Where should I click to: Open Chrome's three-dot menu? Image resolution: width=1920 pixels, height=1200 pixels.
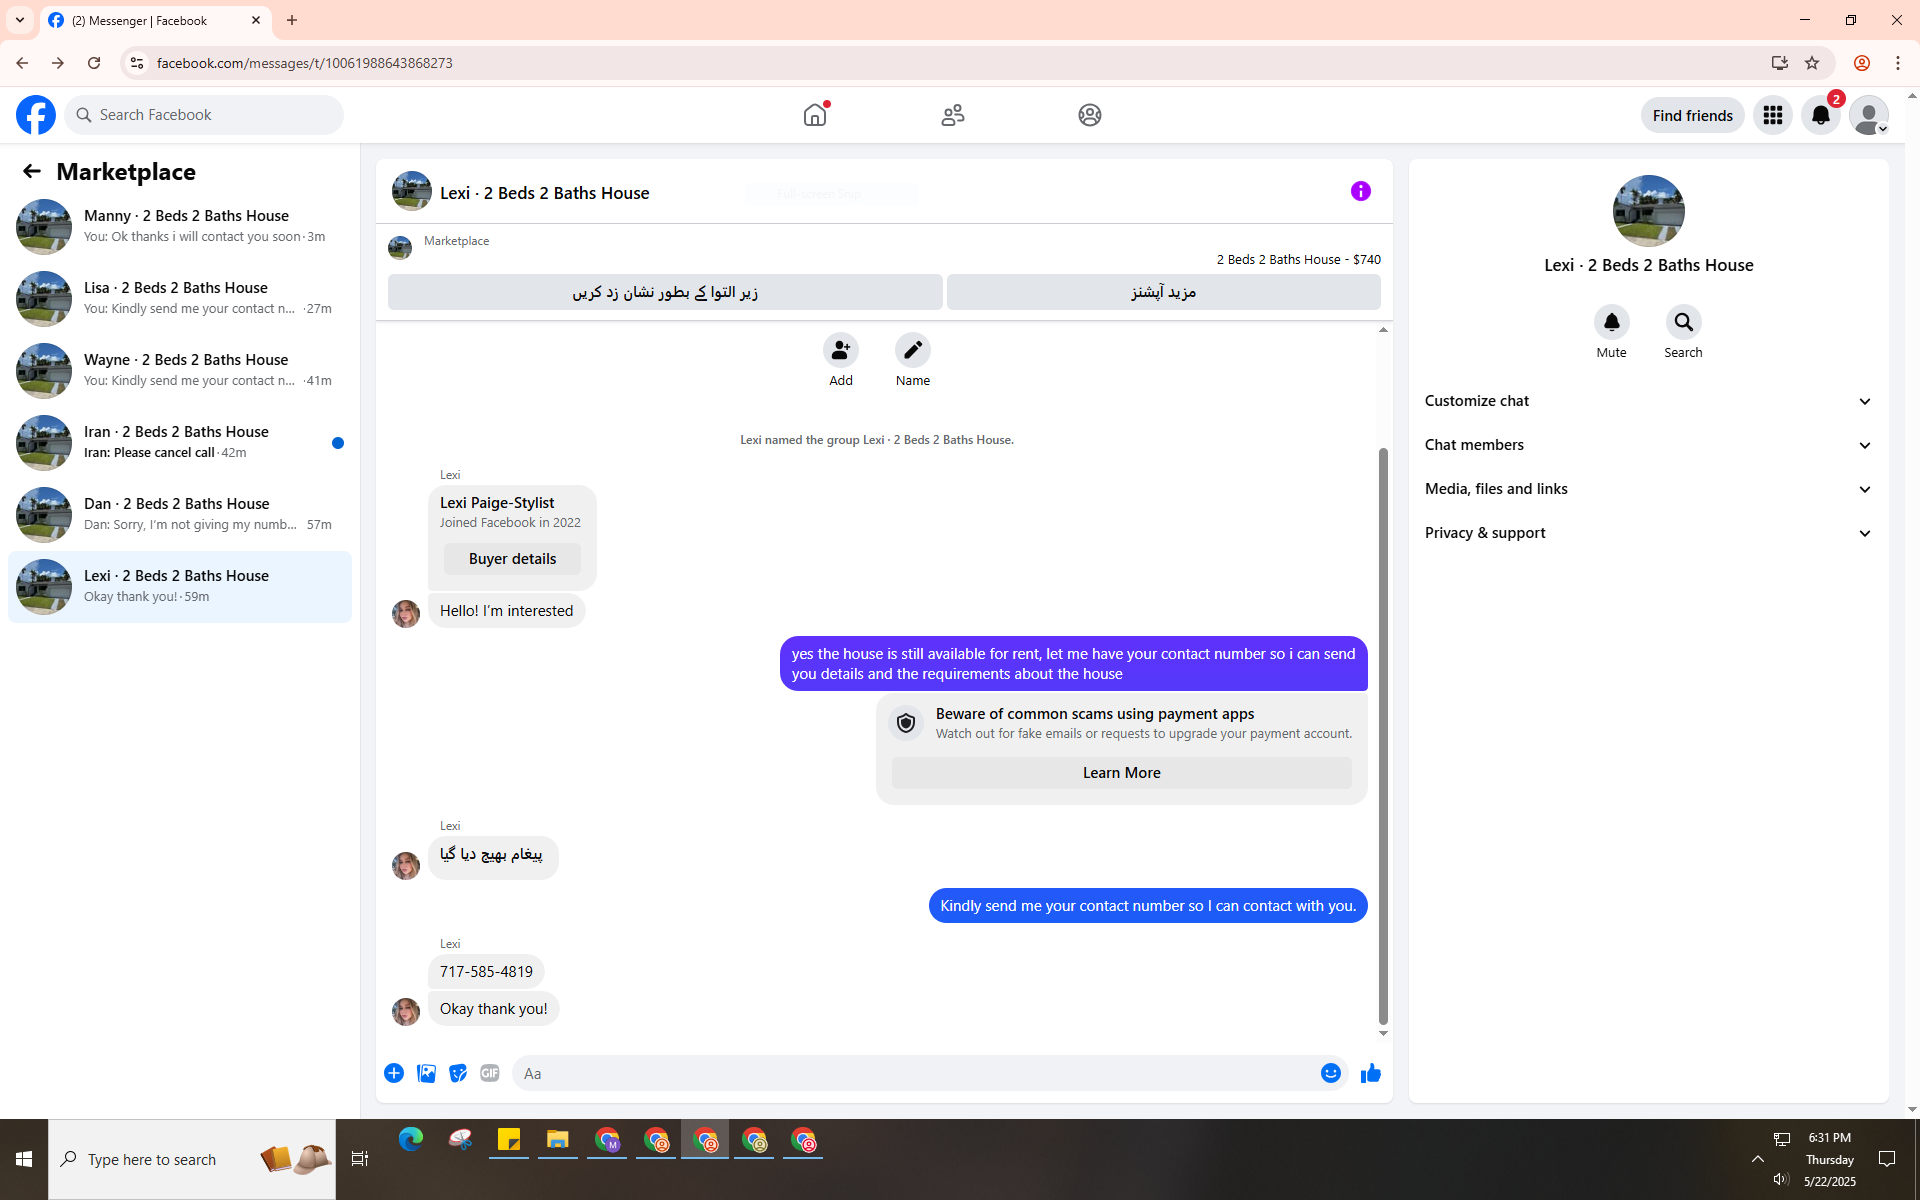(1898, 63)
